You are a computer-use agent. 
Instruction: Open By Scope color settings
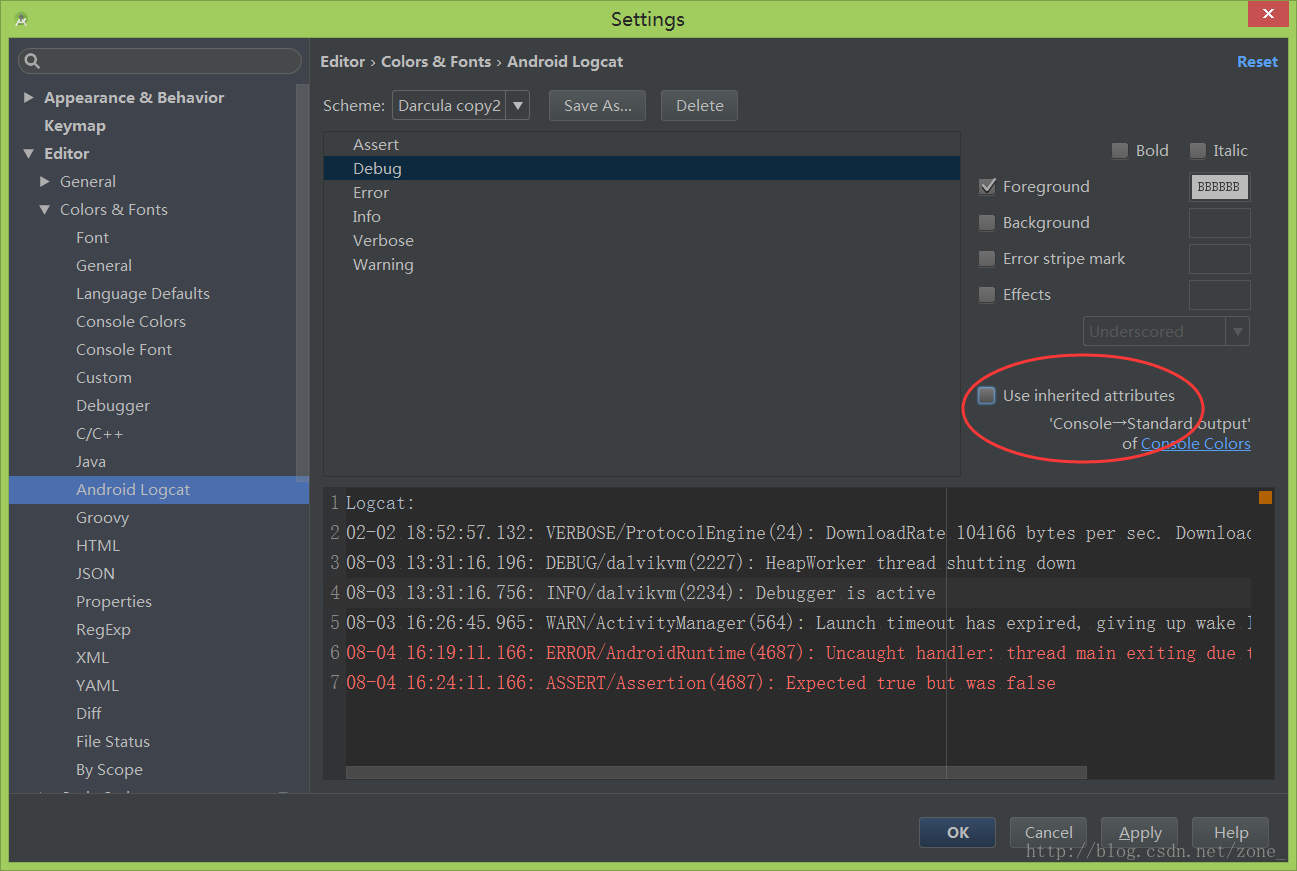109,770
